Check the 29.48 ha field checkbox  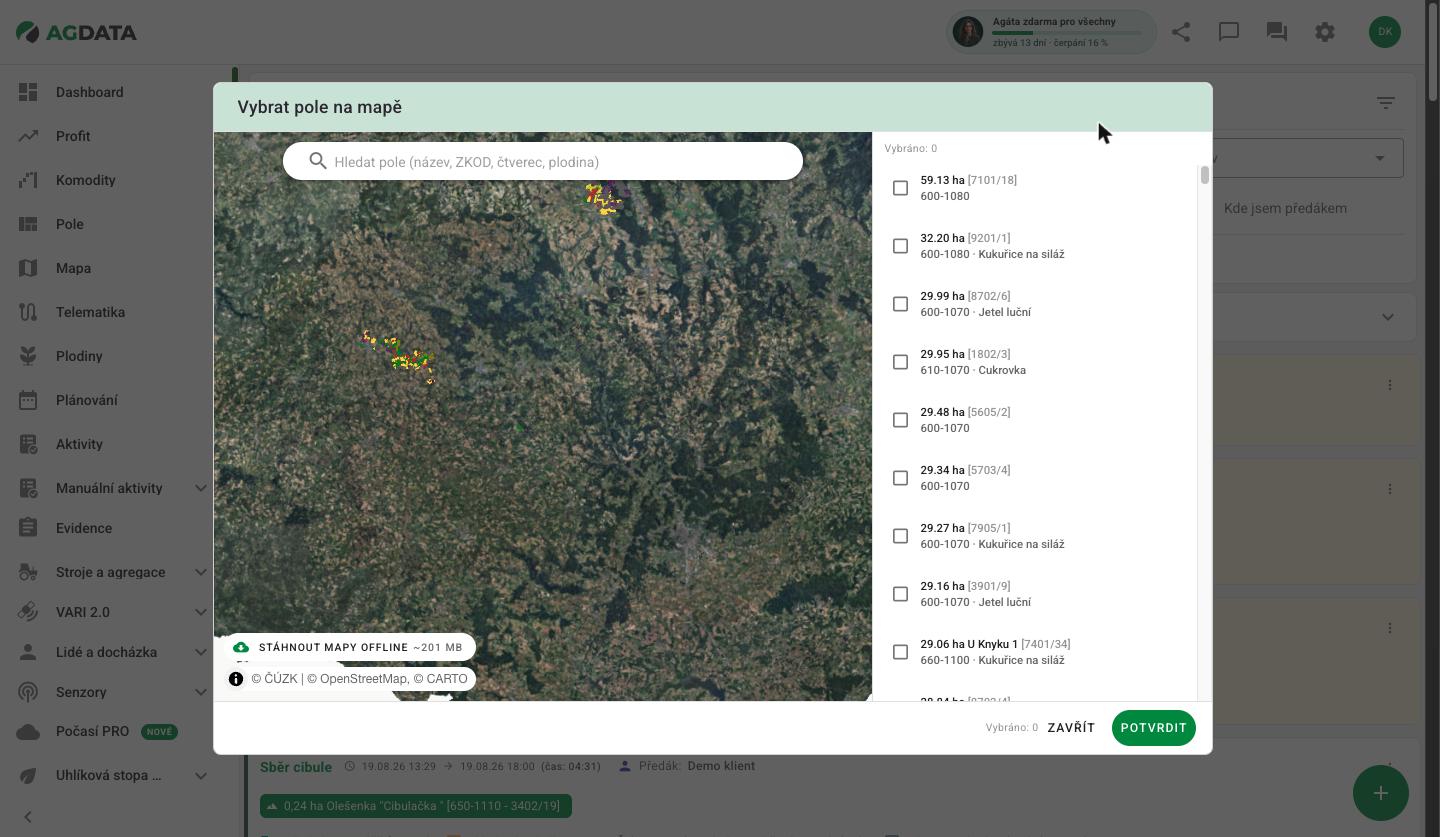(x=900, y=420)
